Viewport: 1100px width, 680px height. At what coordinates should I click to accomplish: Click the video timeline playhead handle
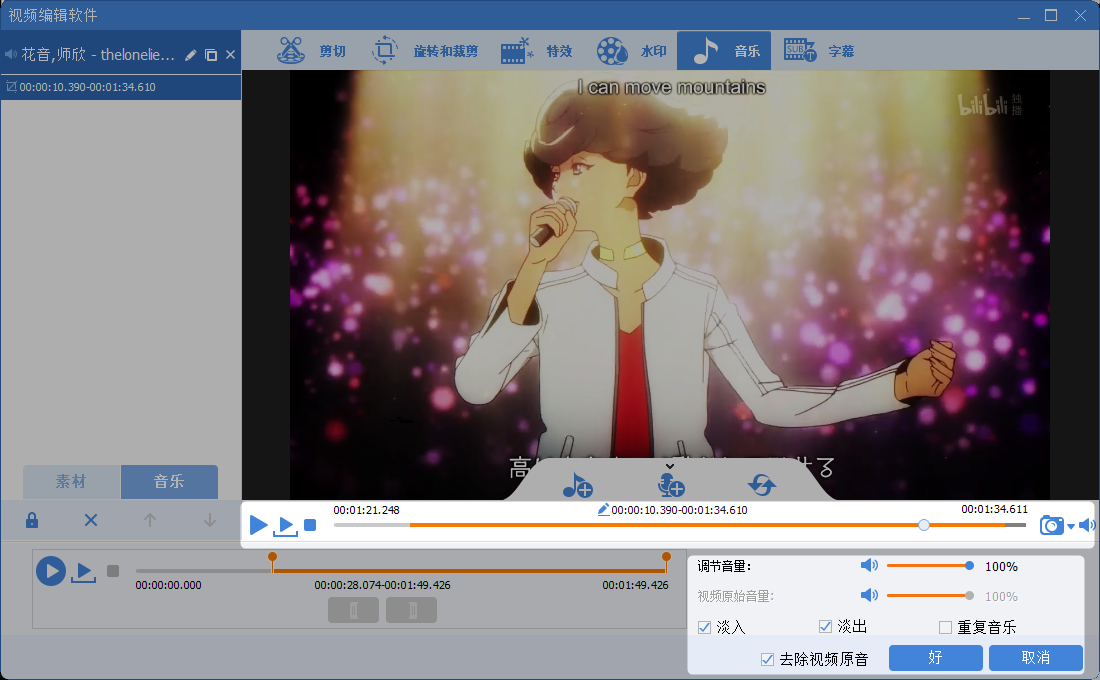(x=924, y=525)
